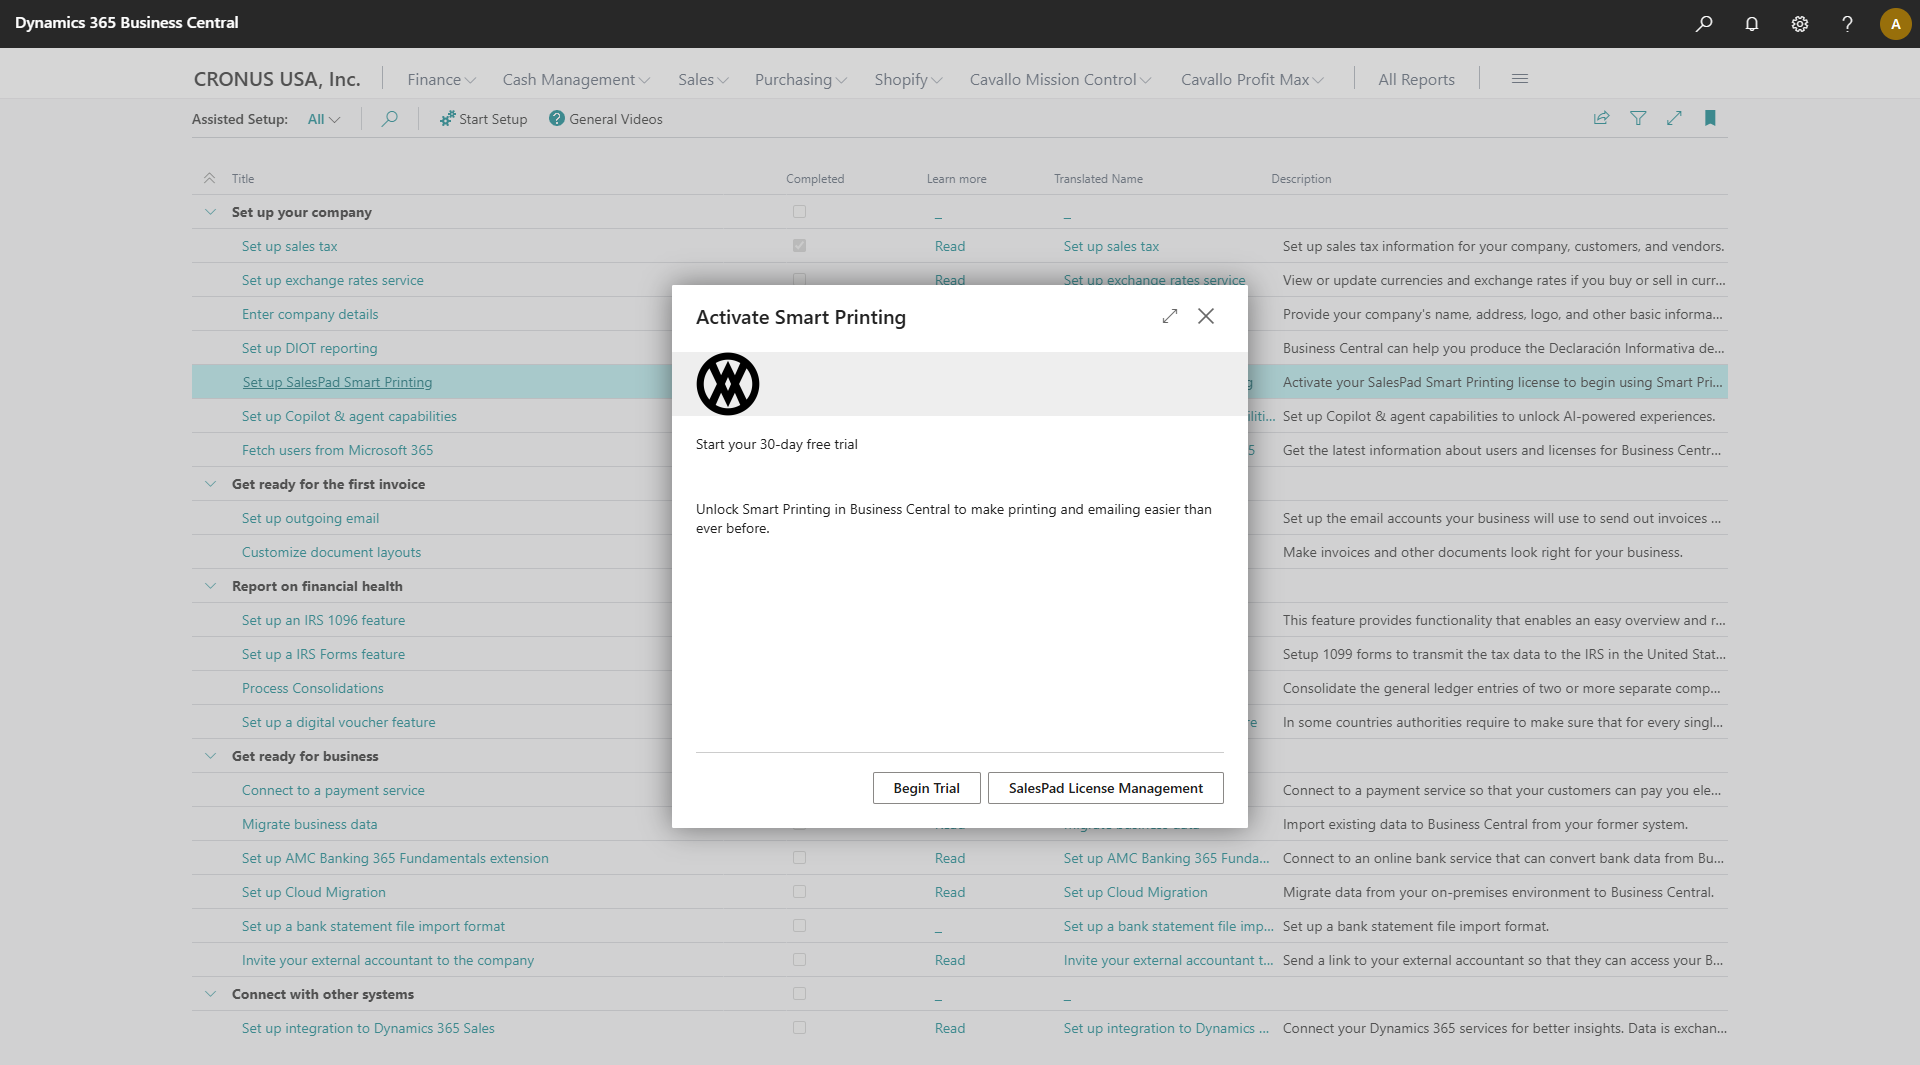The image size is (1920, 1065).
Task: Toggle the bookmark icon
Action: point(1710,118)
